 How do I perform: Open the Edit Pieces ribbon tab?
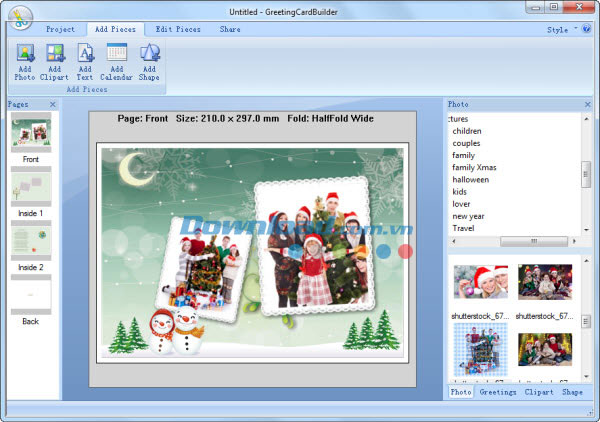[x=178, y=30]
